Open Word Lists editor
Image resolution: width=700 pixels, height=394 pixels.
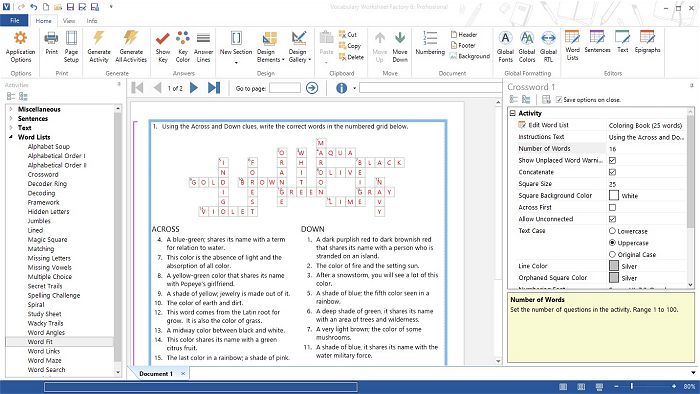click(572, 45)
